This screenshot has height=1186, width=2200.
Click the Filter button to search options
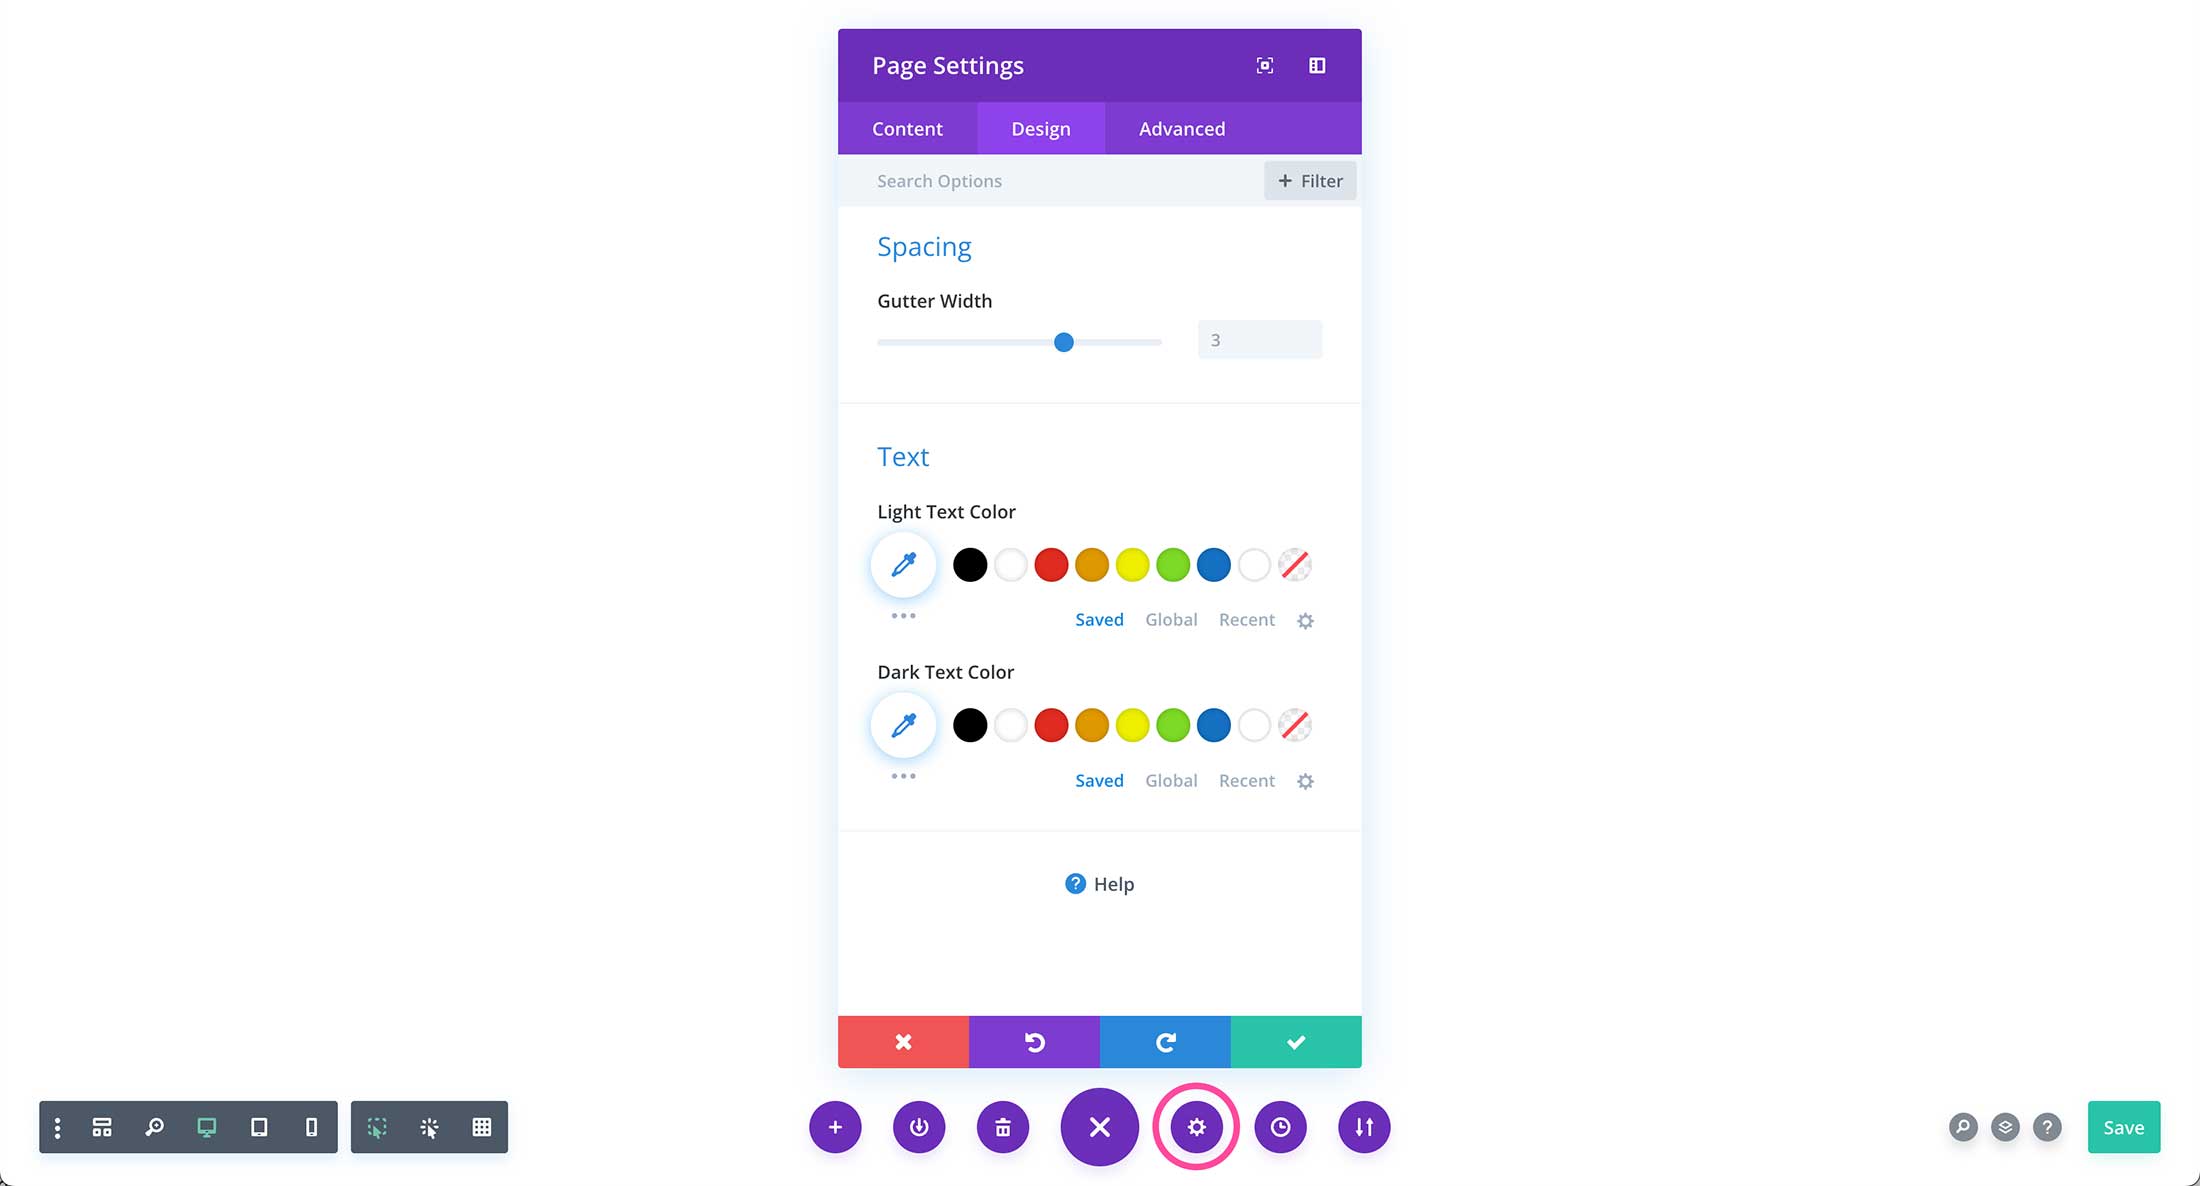coord(1309,180)
